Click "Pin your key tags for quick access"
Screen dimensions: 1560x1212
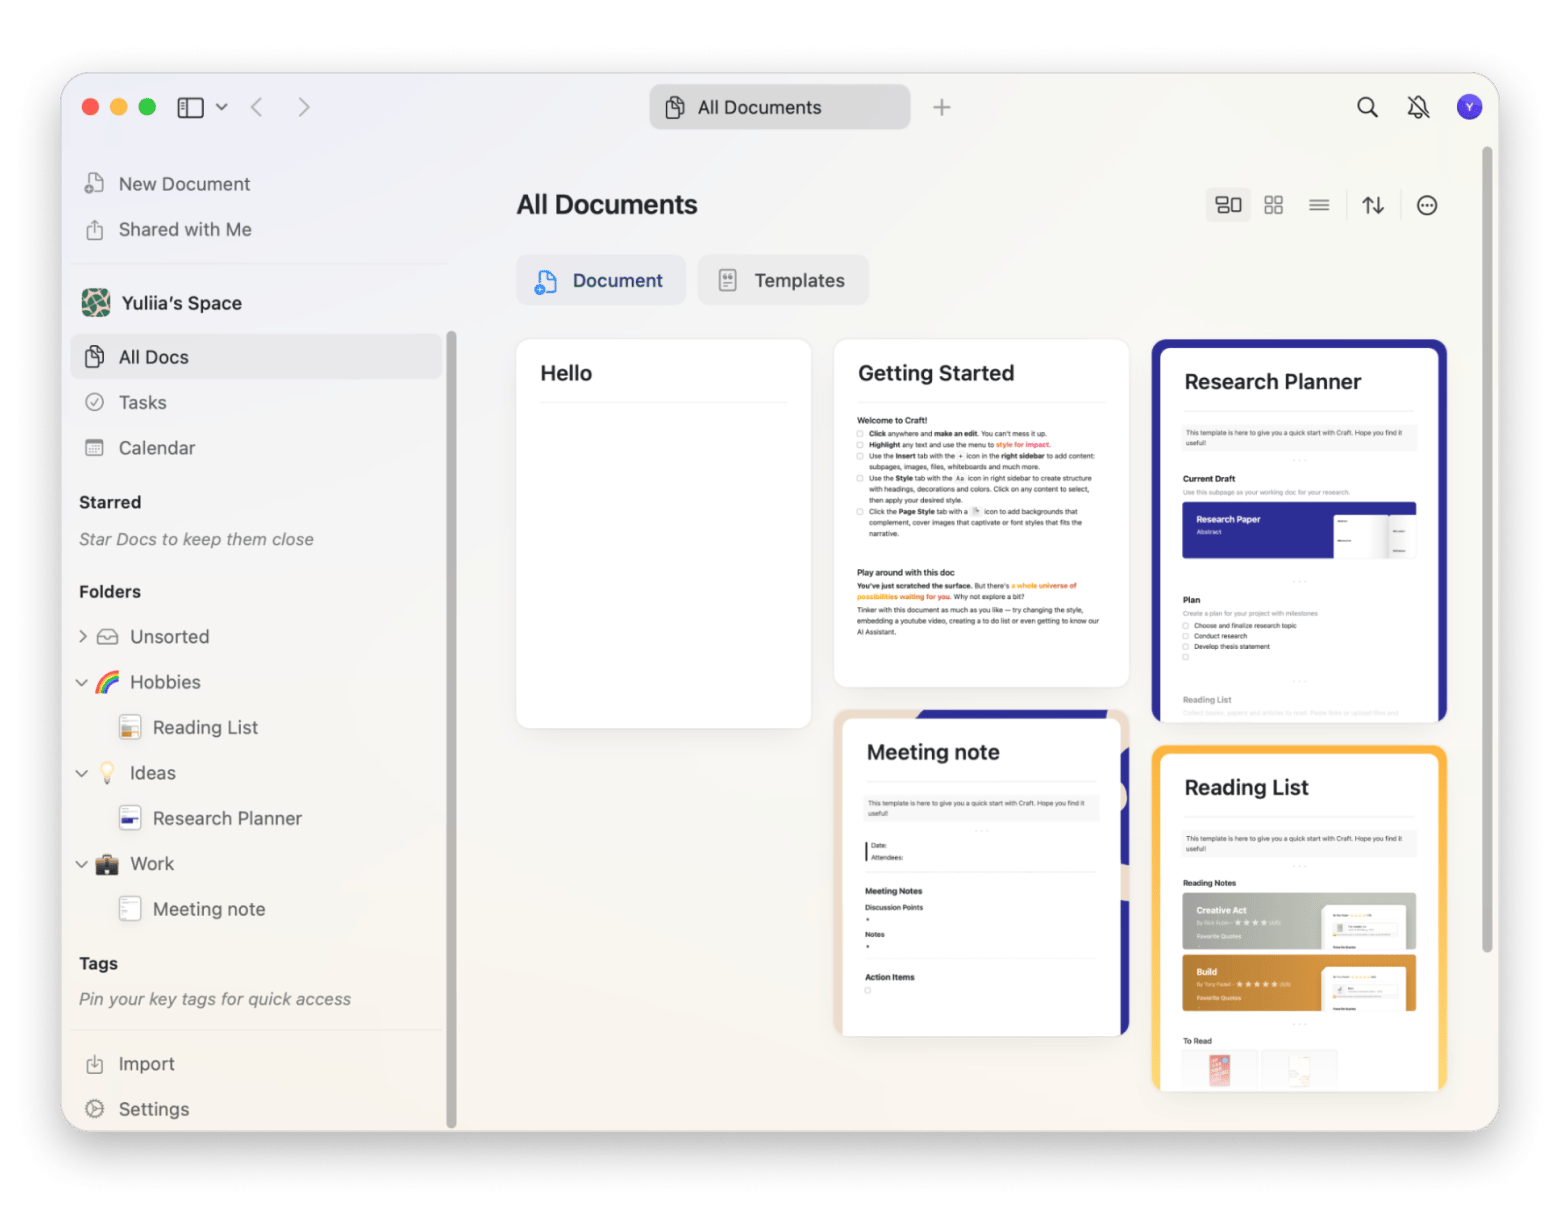215,999
